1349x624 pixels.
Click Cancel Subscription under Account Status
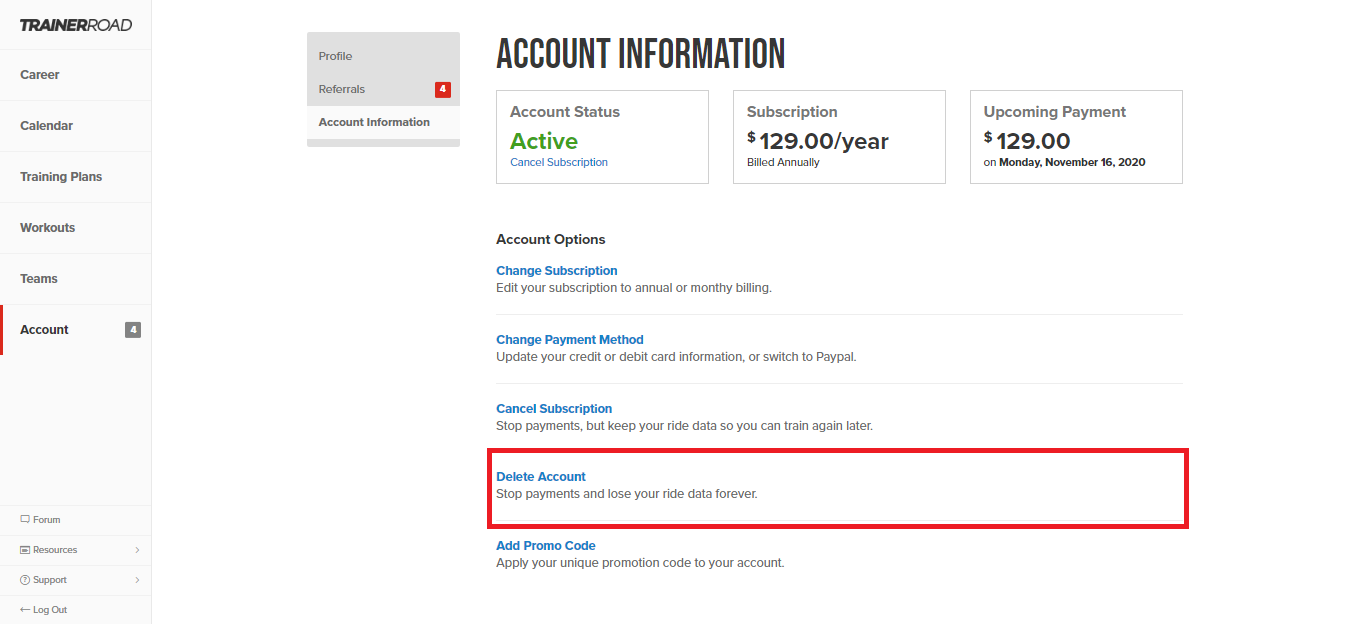coord(558,161)
